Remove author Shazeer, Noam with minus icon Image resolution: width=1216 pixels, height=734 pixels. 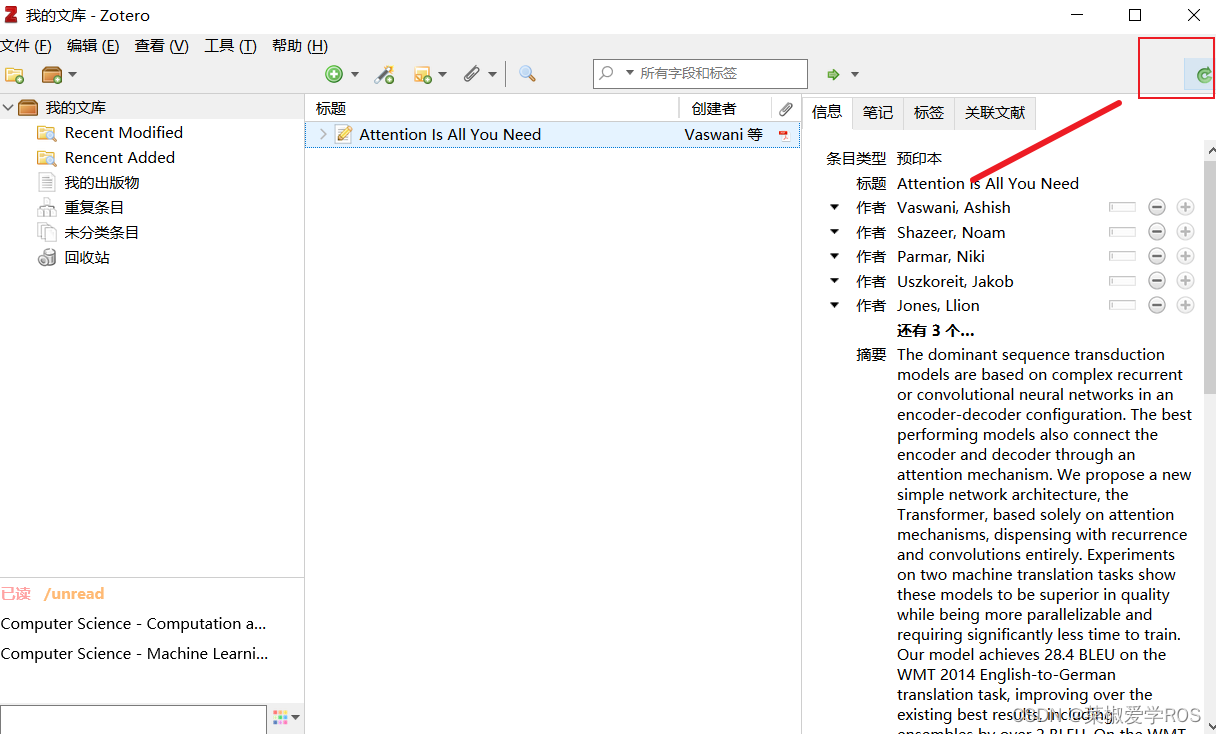click(x=1157, y=232)
